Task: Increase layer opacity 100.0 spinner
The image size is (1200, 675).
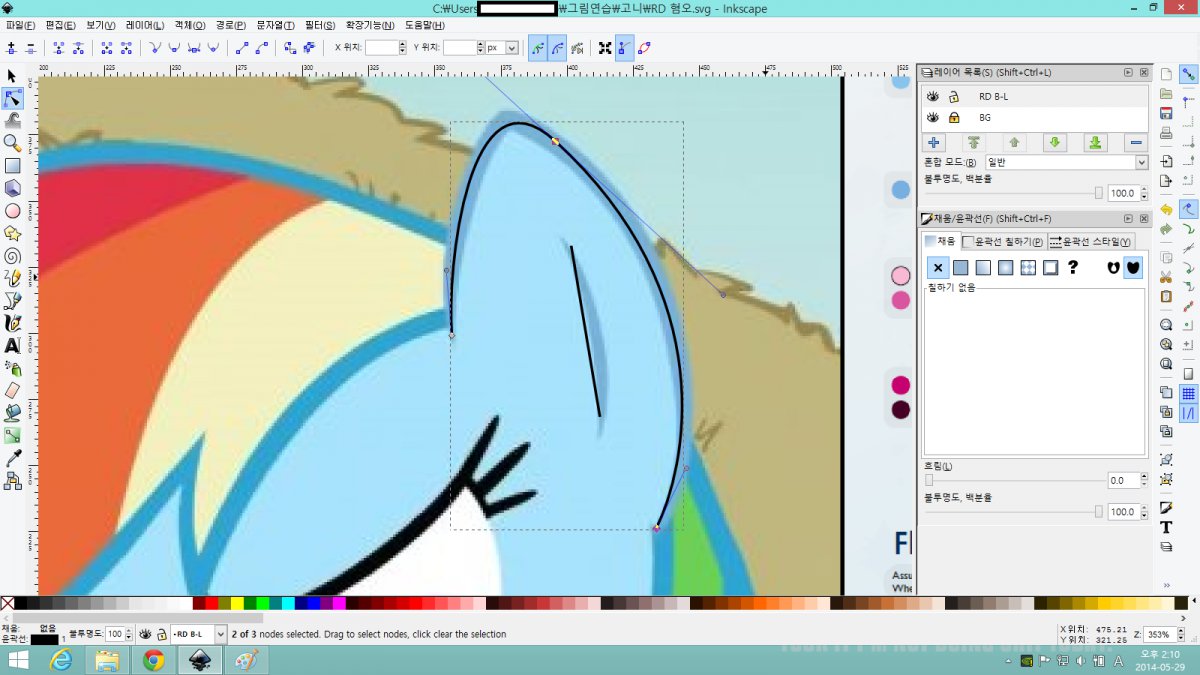Action: coord(1143,190)
